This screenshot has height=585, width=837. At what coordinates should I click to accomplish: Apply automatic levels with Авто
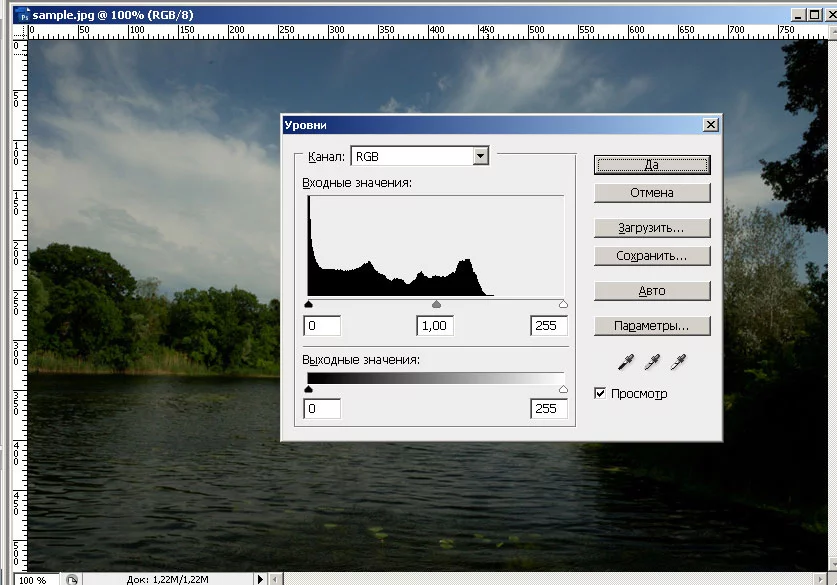pos(652,291)
